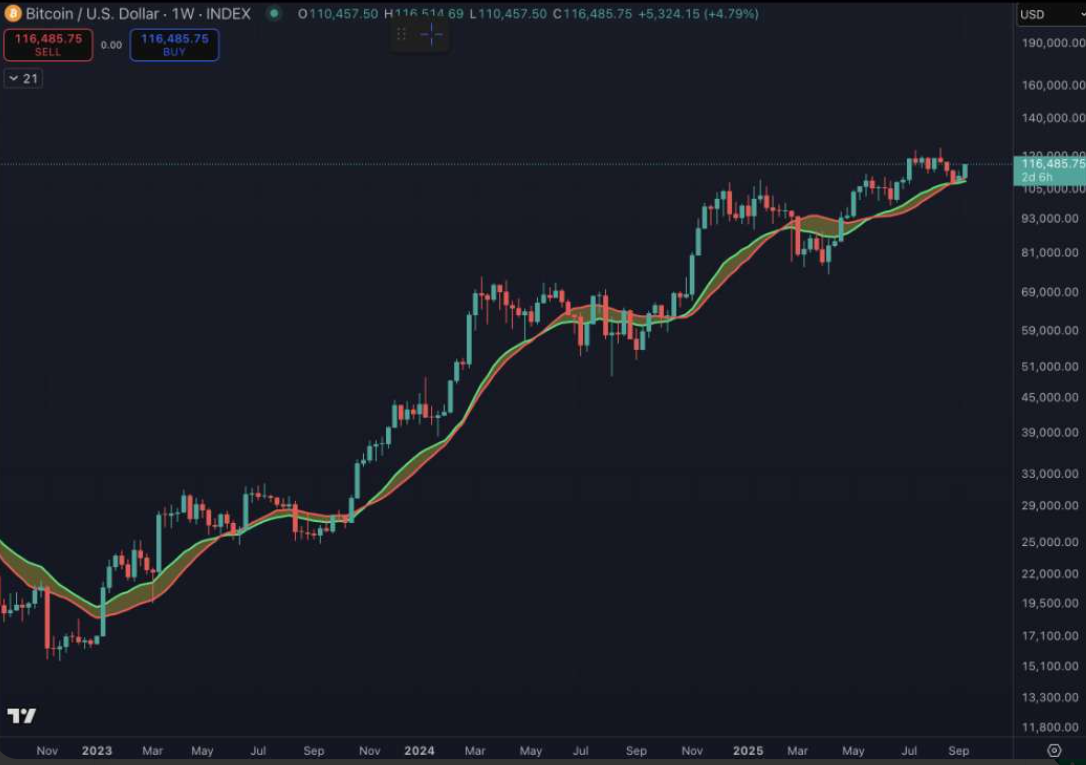Click the 0.00 spread value
1086x765 pixels.
tap(111, 45)
